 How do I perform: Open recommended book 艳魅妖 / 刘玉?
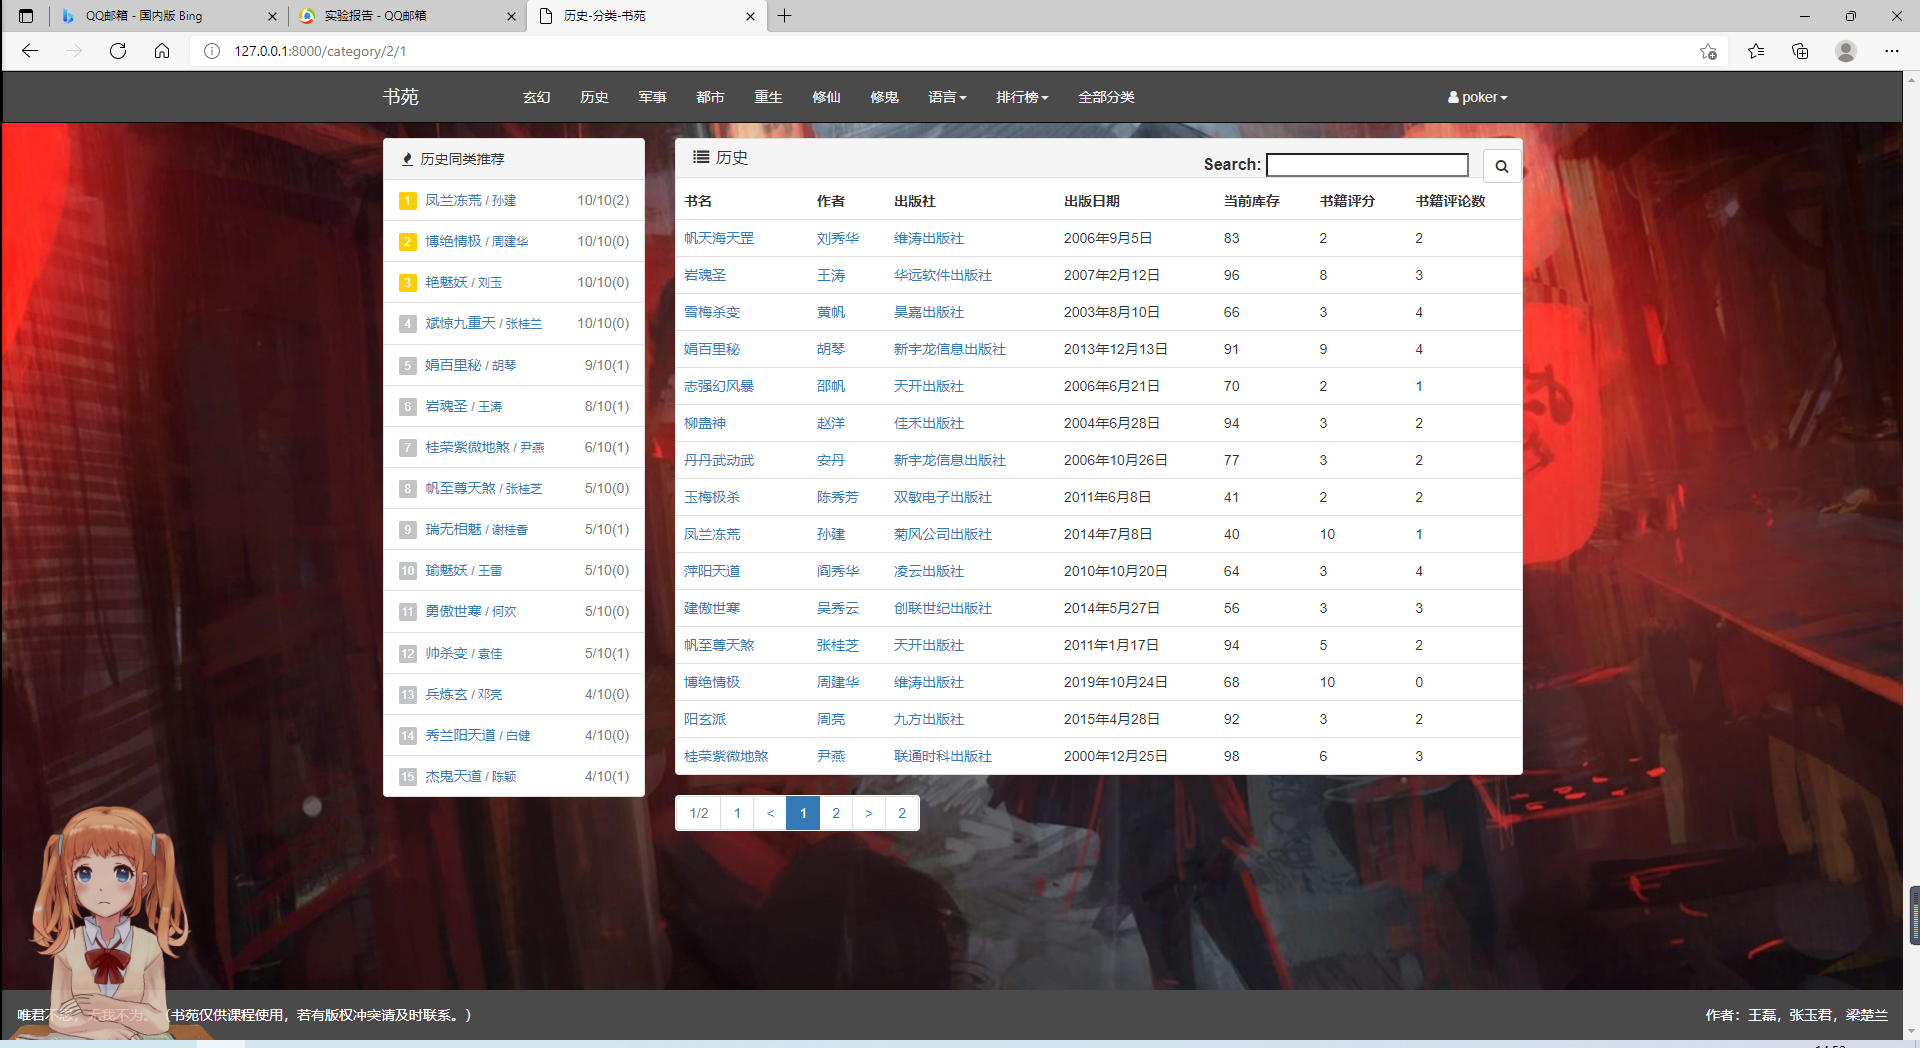coord(464,282)
